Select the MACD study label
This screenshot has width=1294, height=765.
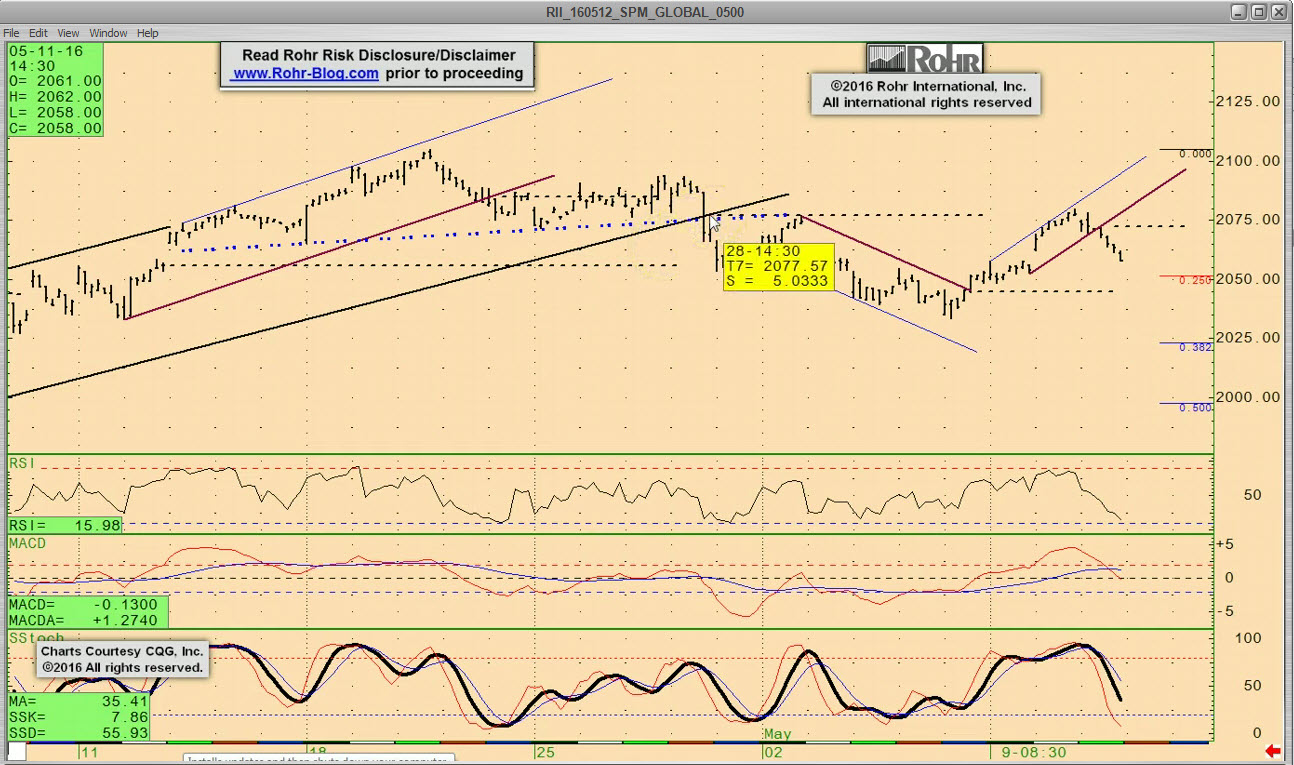[x=28, y=542]
